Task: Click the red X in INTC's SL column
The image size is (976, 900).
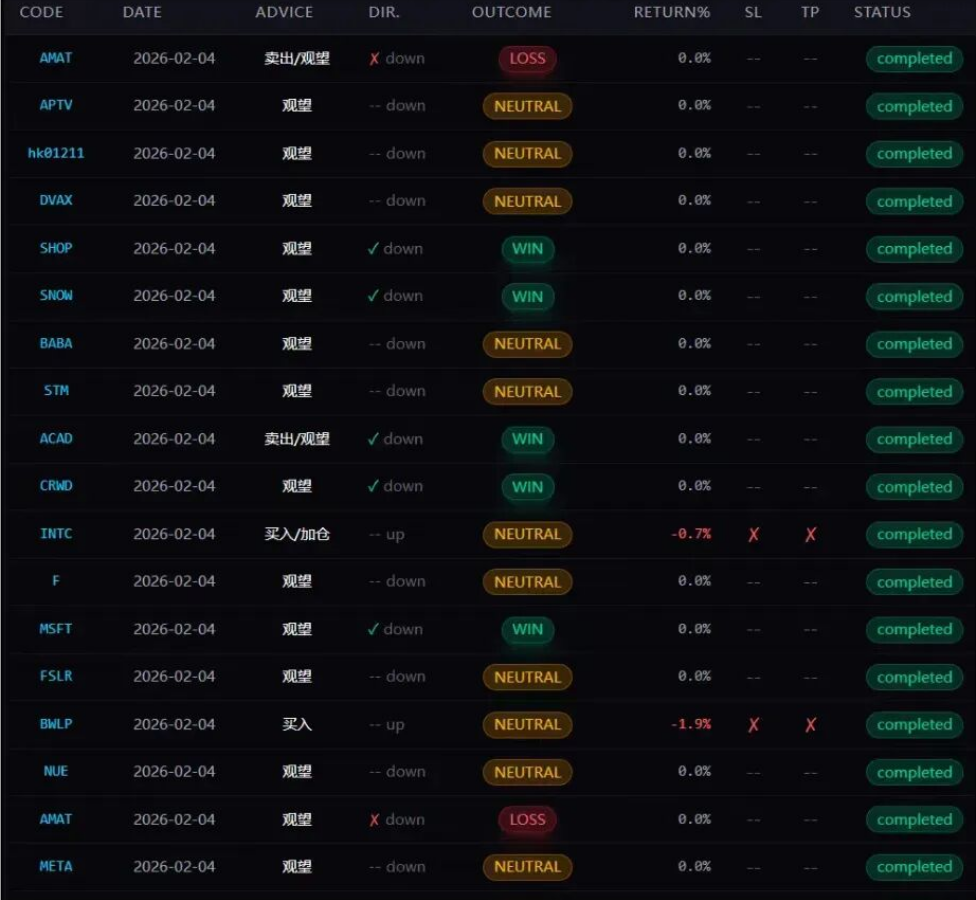Action: (753, 535)
